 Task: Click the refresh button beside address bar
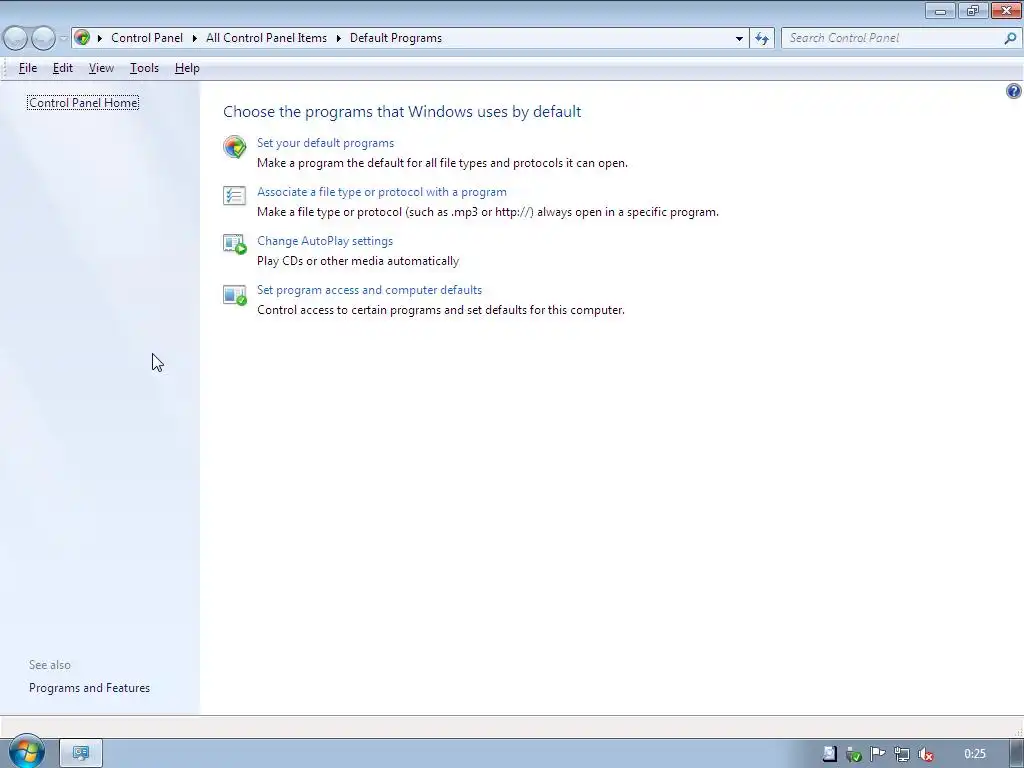click(x=761, y=39)
